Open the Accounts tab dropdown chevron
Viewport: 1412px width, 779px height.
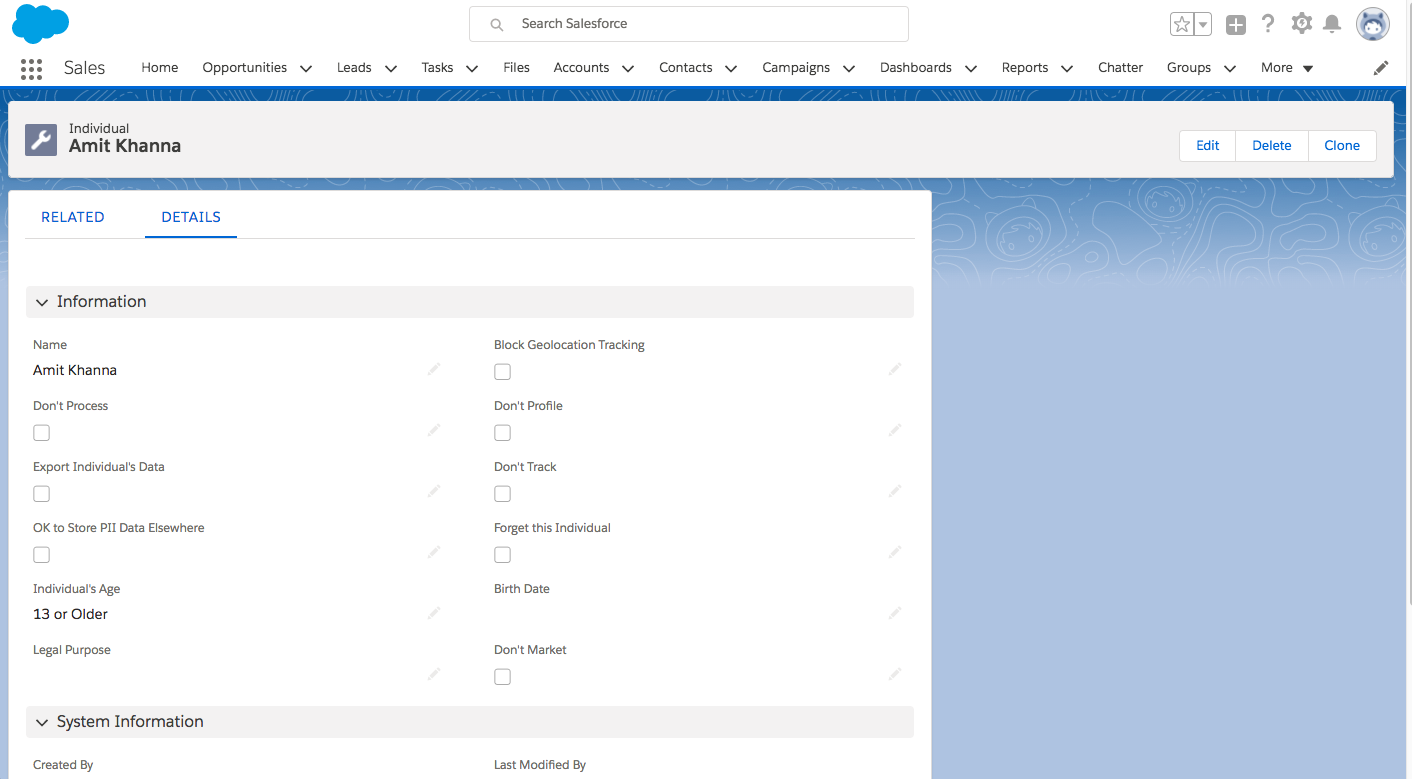point(628,69)
